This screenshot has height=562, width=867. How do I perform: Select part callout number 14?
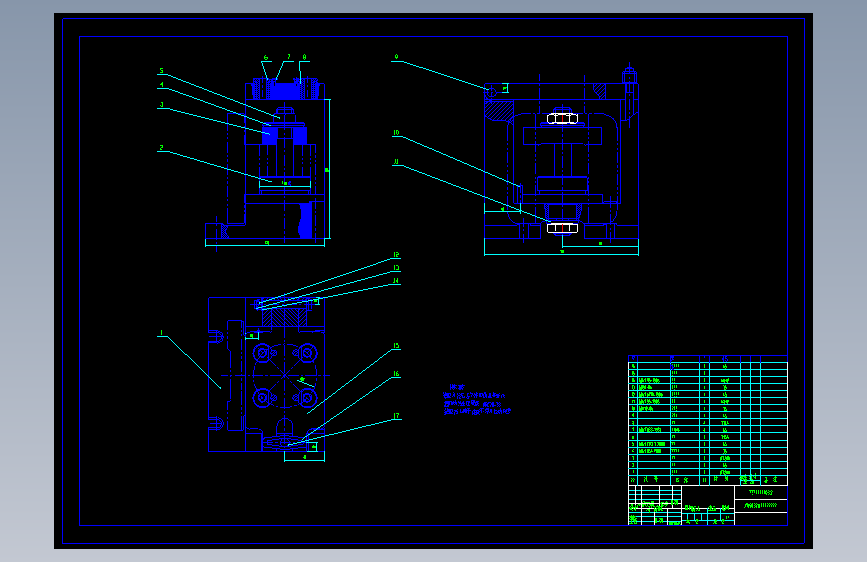(x=396, y=281)
